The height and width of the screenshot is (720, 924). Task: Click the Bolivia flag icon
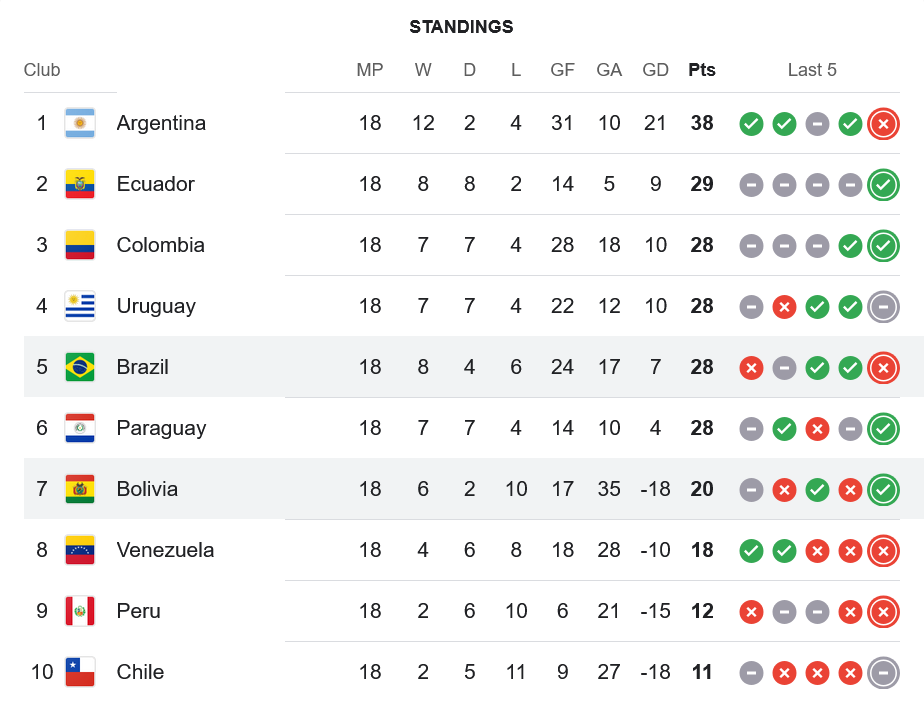pyautogui.click(x=80, y=489)
